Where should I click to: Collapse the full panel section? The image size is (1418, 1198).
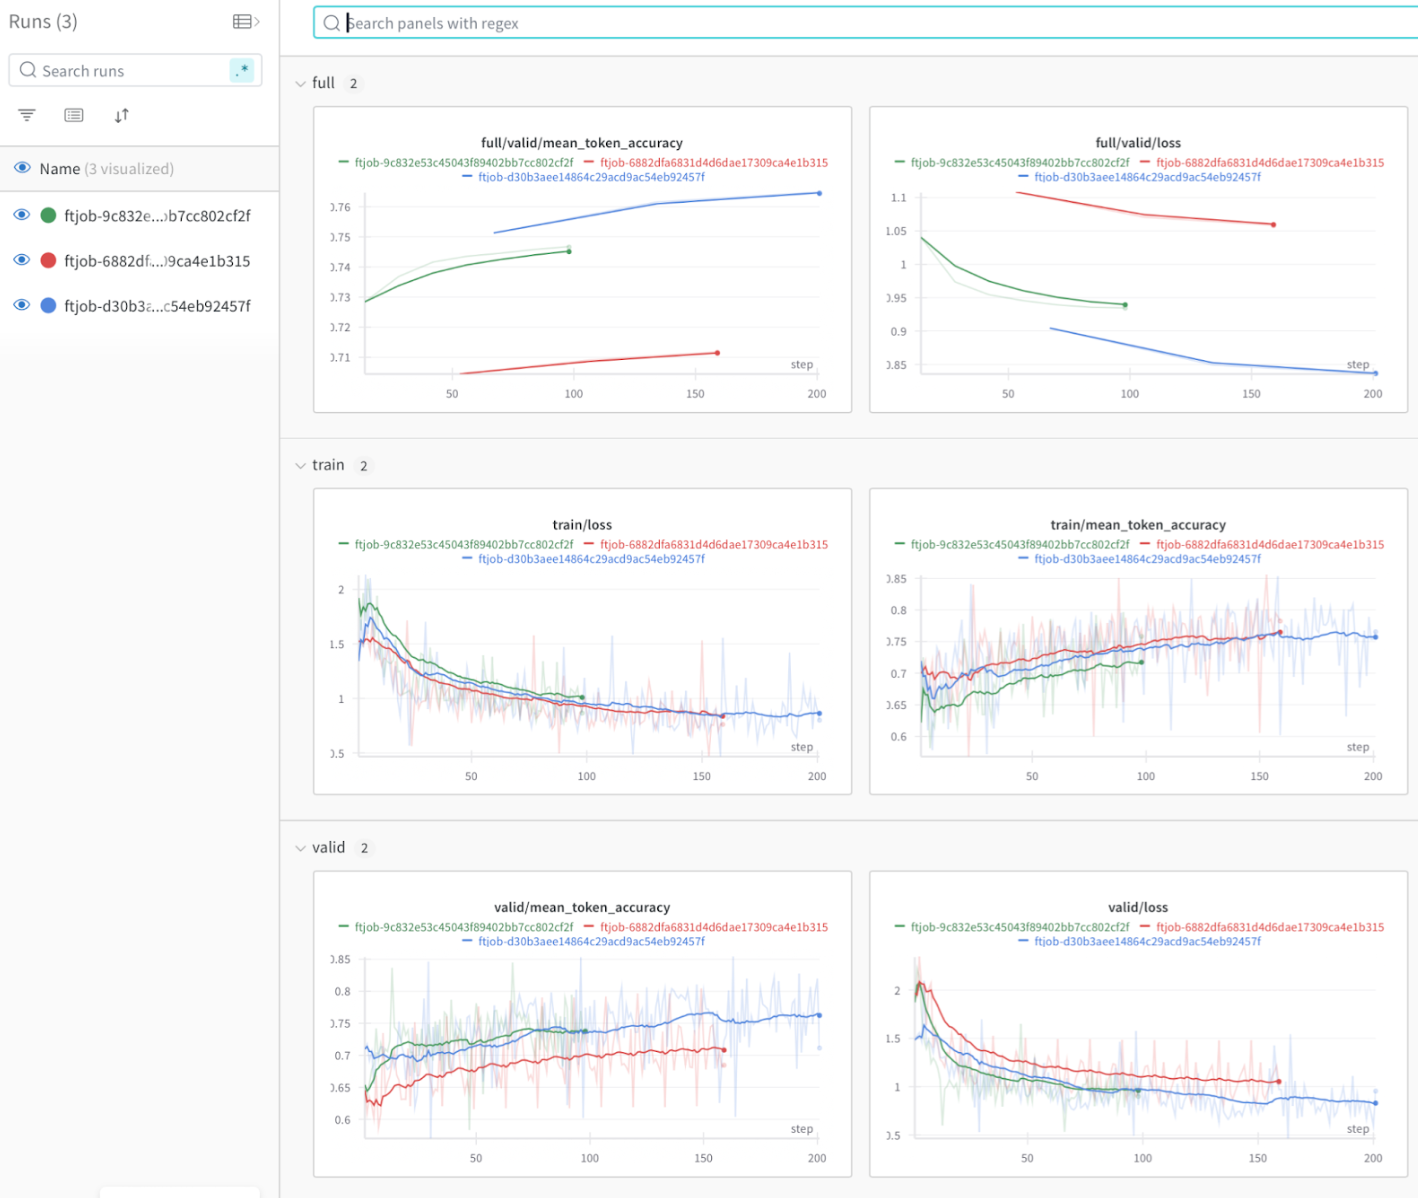coord(301,83)
